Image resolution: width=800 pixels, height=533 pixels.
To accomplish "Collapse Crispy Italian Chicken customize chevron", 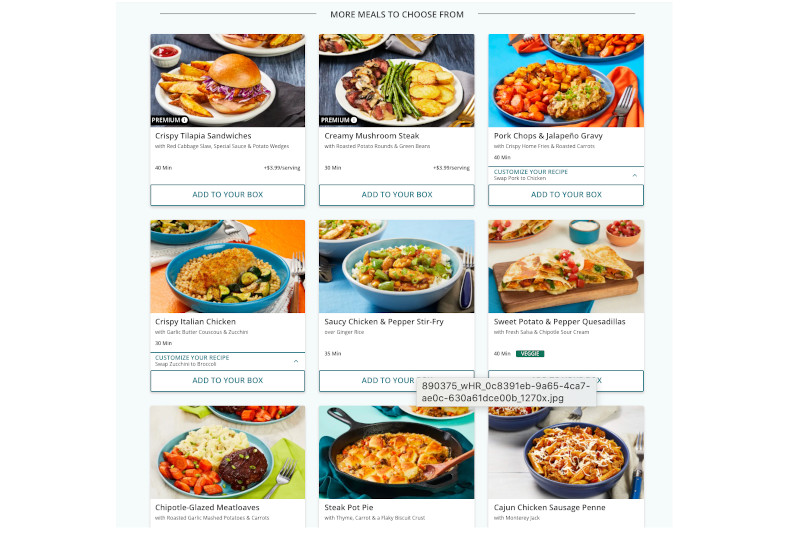I will [296, 361].
